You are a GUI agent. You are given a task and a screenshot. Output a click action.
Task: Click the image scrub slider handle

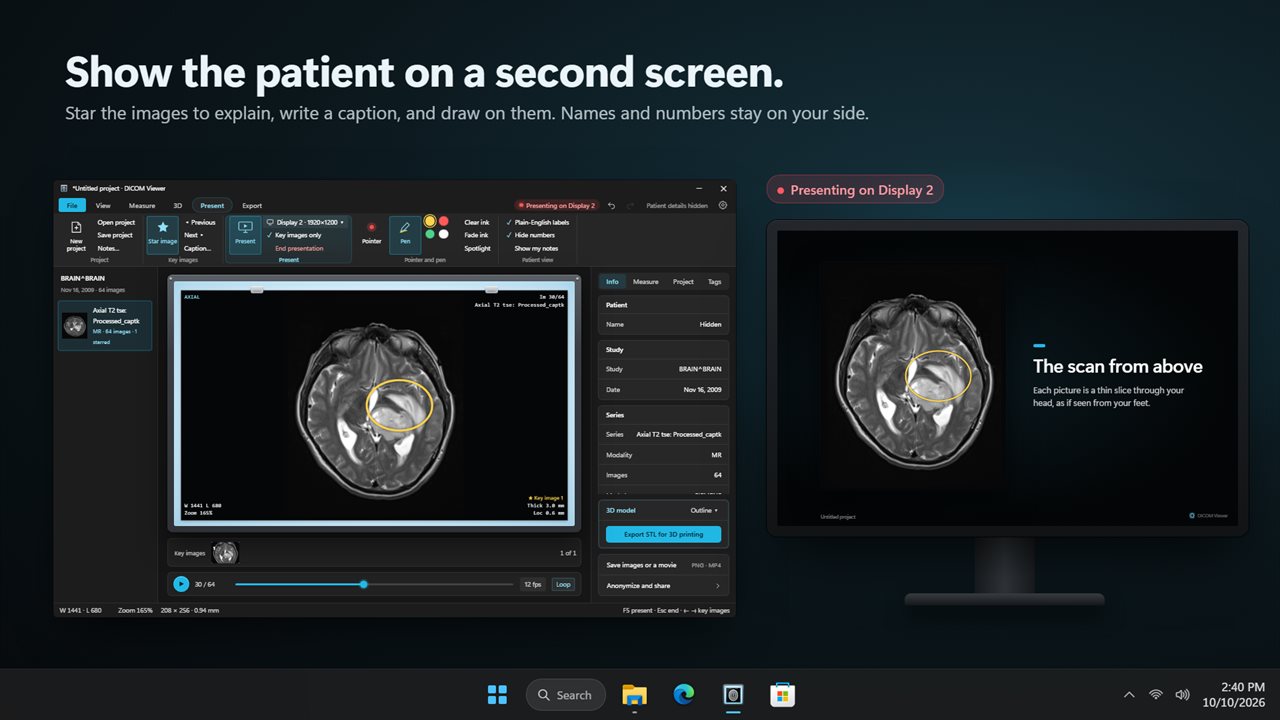click(363, 584)
